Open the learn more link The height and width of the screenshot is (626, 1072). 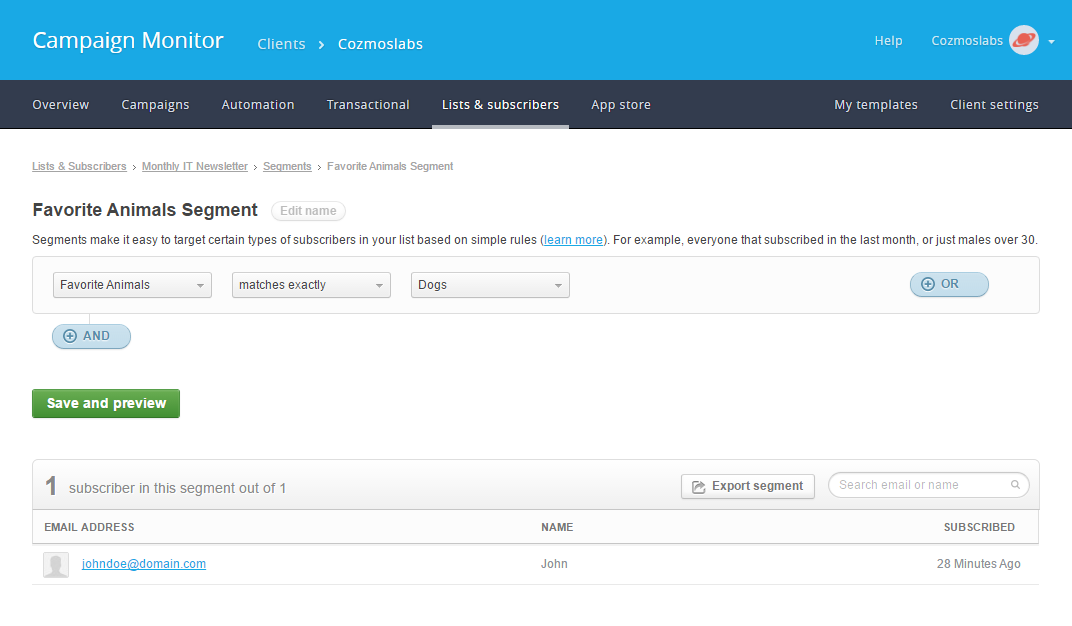573,240
